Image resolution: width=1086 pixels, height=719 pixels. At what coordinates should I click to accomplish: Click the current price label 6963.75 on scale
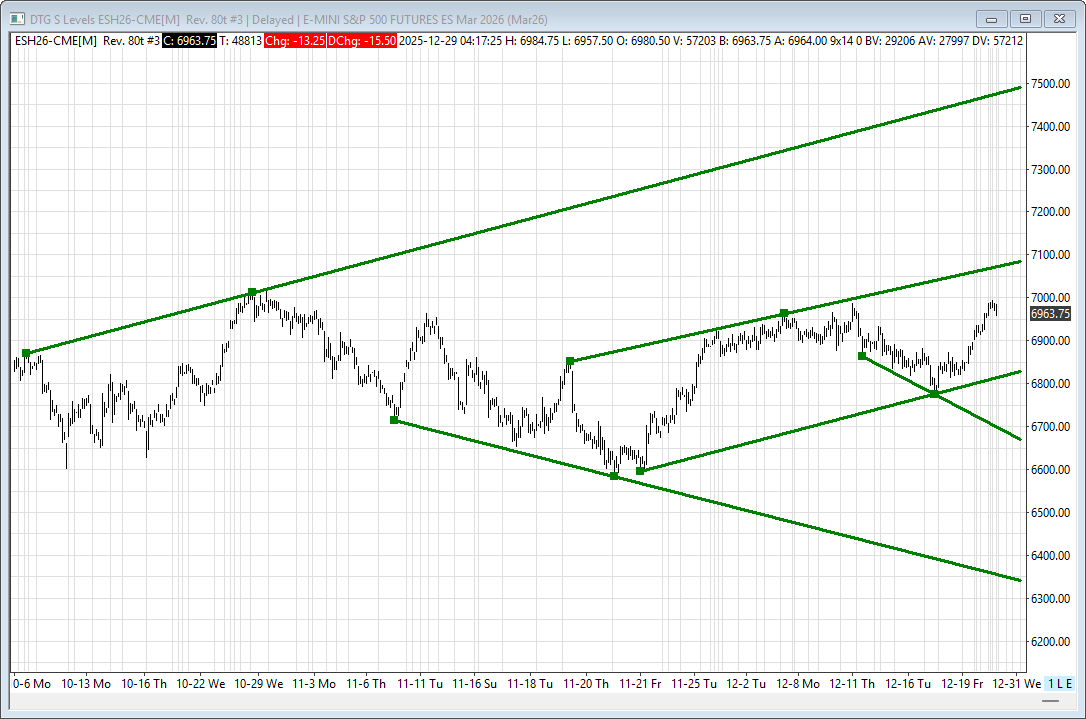point(1050,313)
